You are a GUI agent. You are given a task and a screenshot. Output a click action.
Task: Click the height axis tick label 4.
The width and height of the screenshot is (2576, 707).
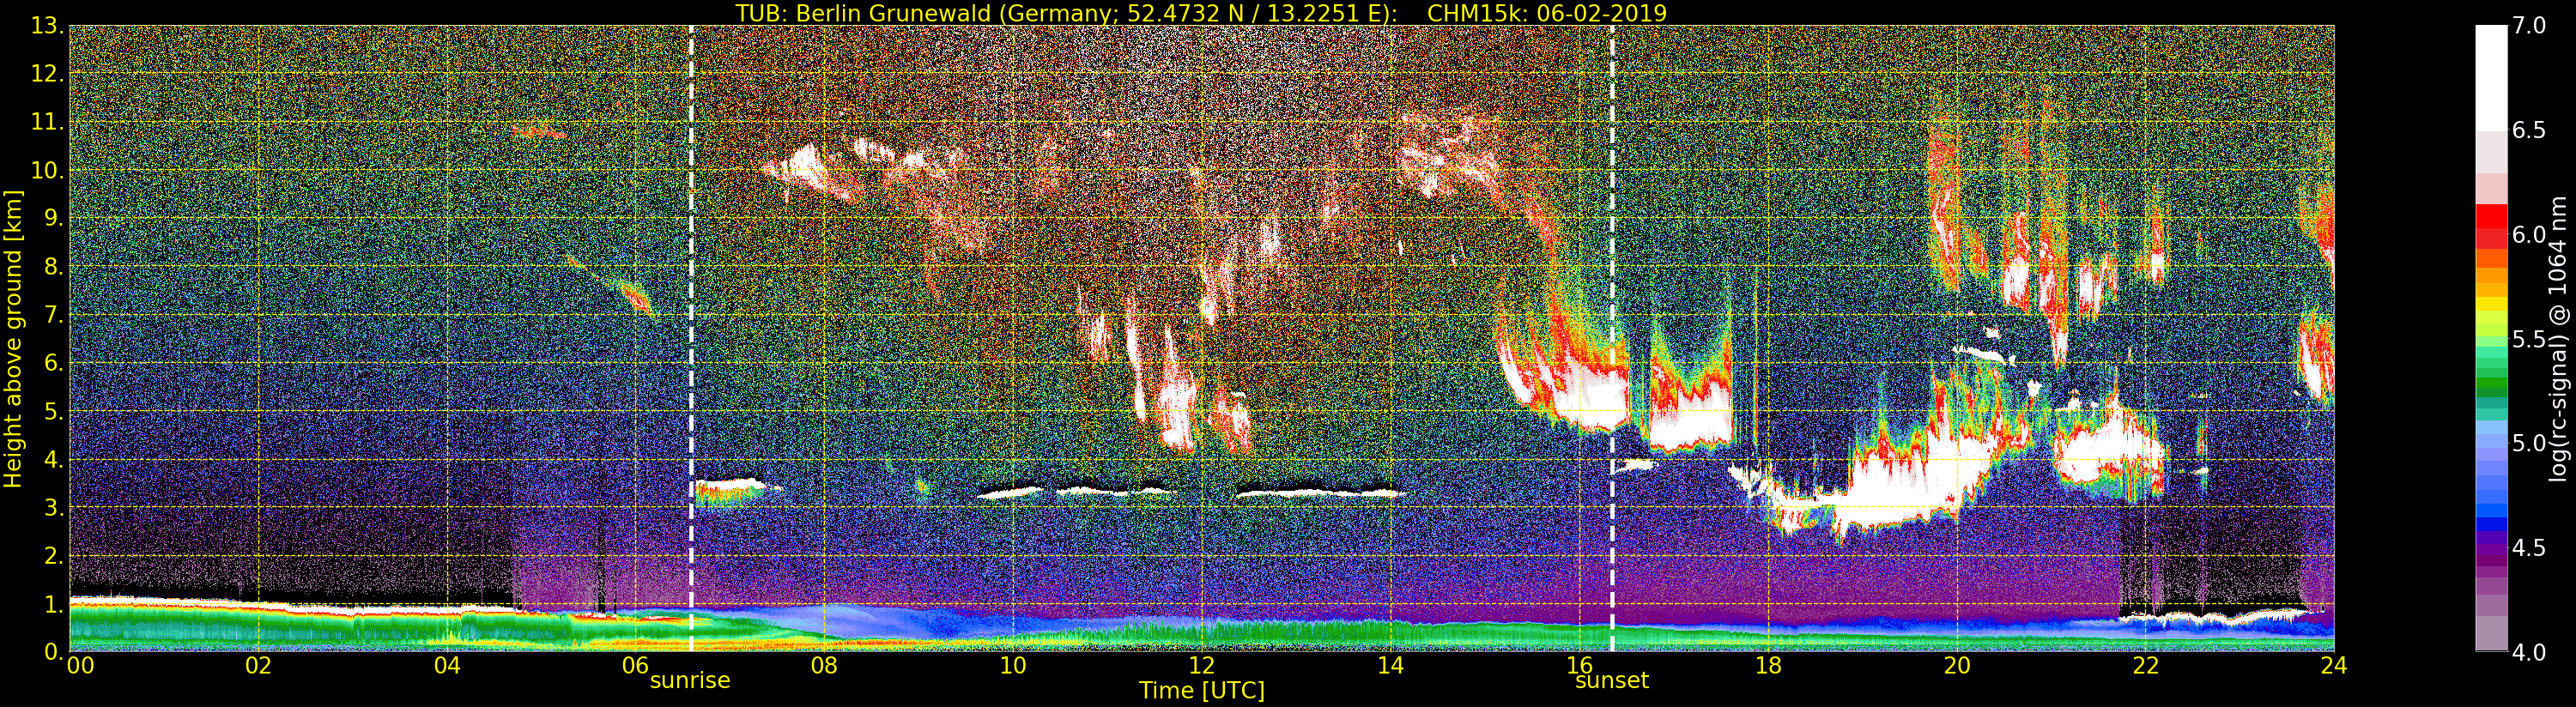[54, 459]
